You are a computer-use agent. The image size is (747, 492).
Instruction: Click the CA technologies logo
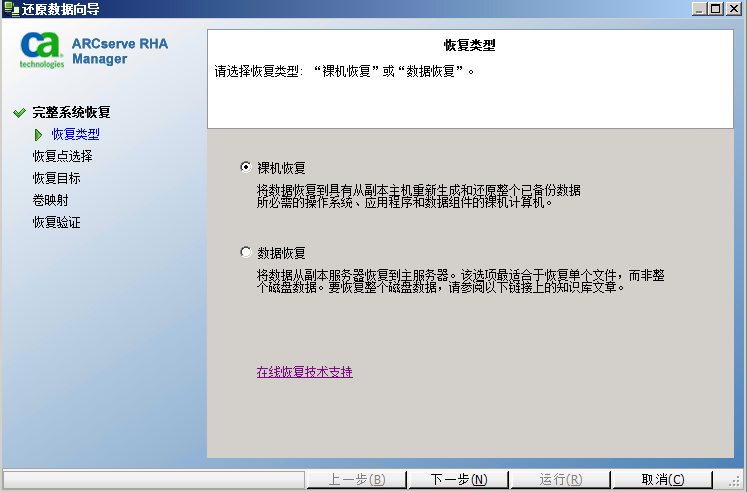(41, 50)
